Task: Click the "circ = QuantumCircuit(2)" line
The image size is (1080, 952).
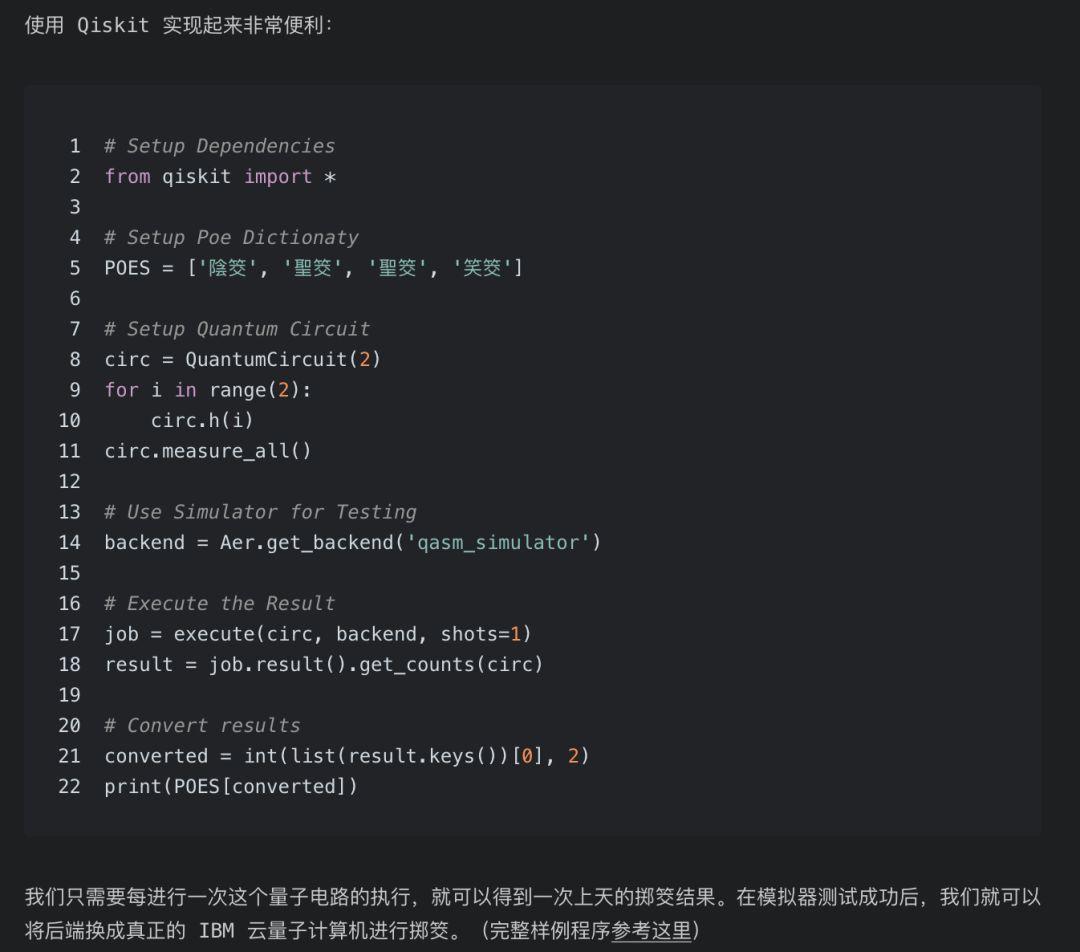Action: click(242, 359)
